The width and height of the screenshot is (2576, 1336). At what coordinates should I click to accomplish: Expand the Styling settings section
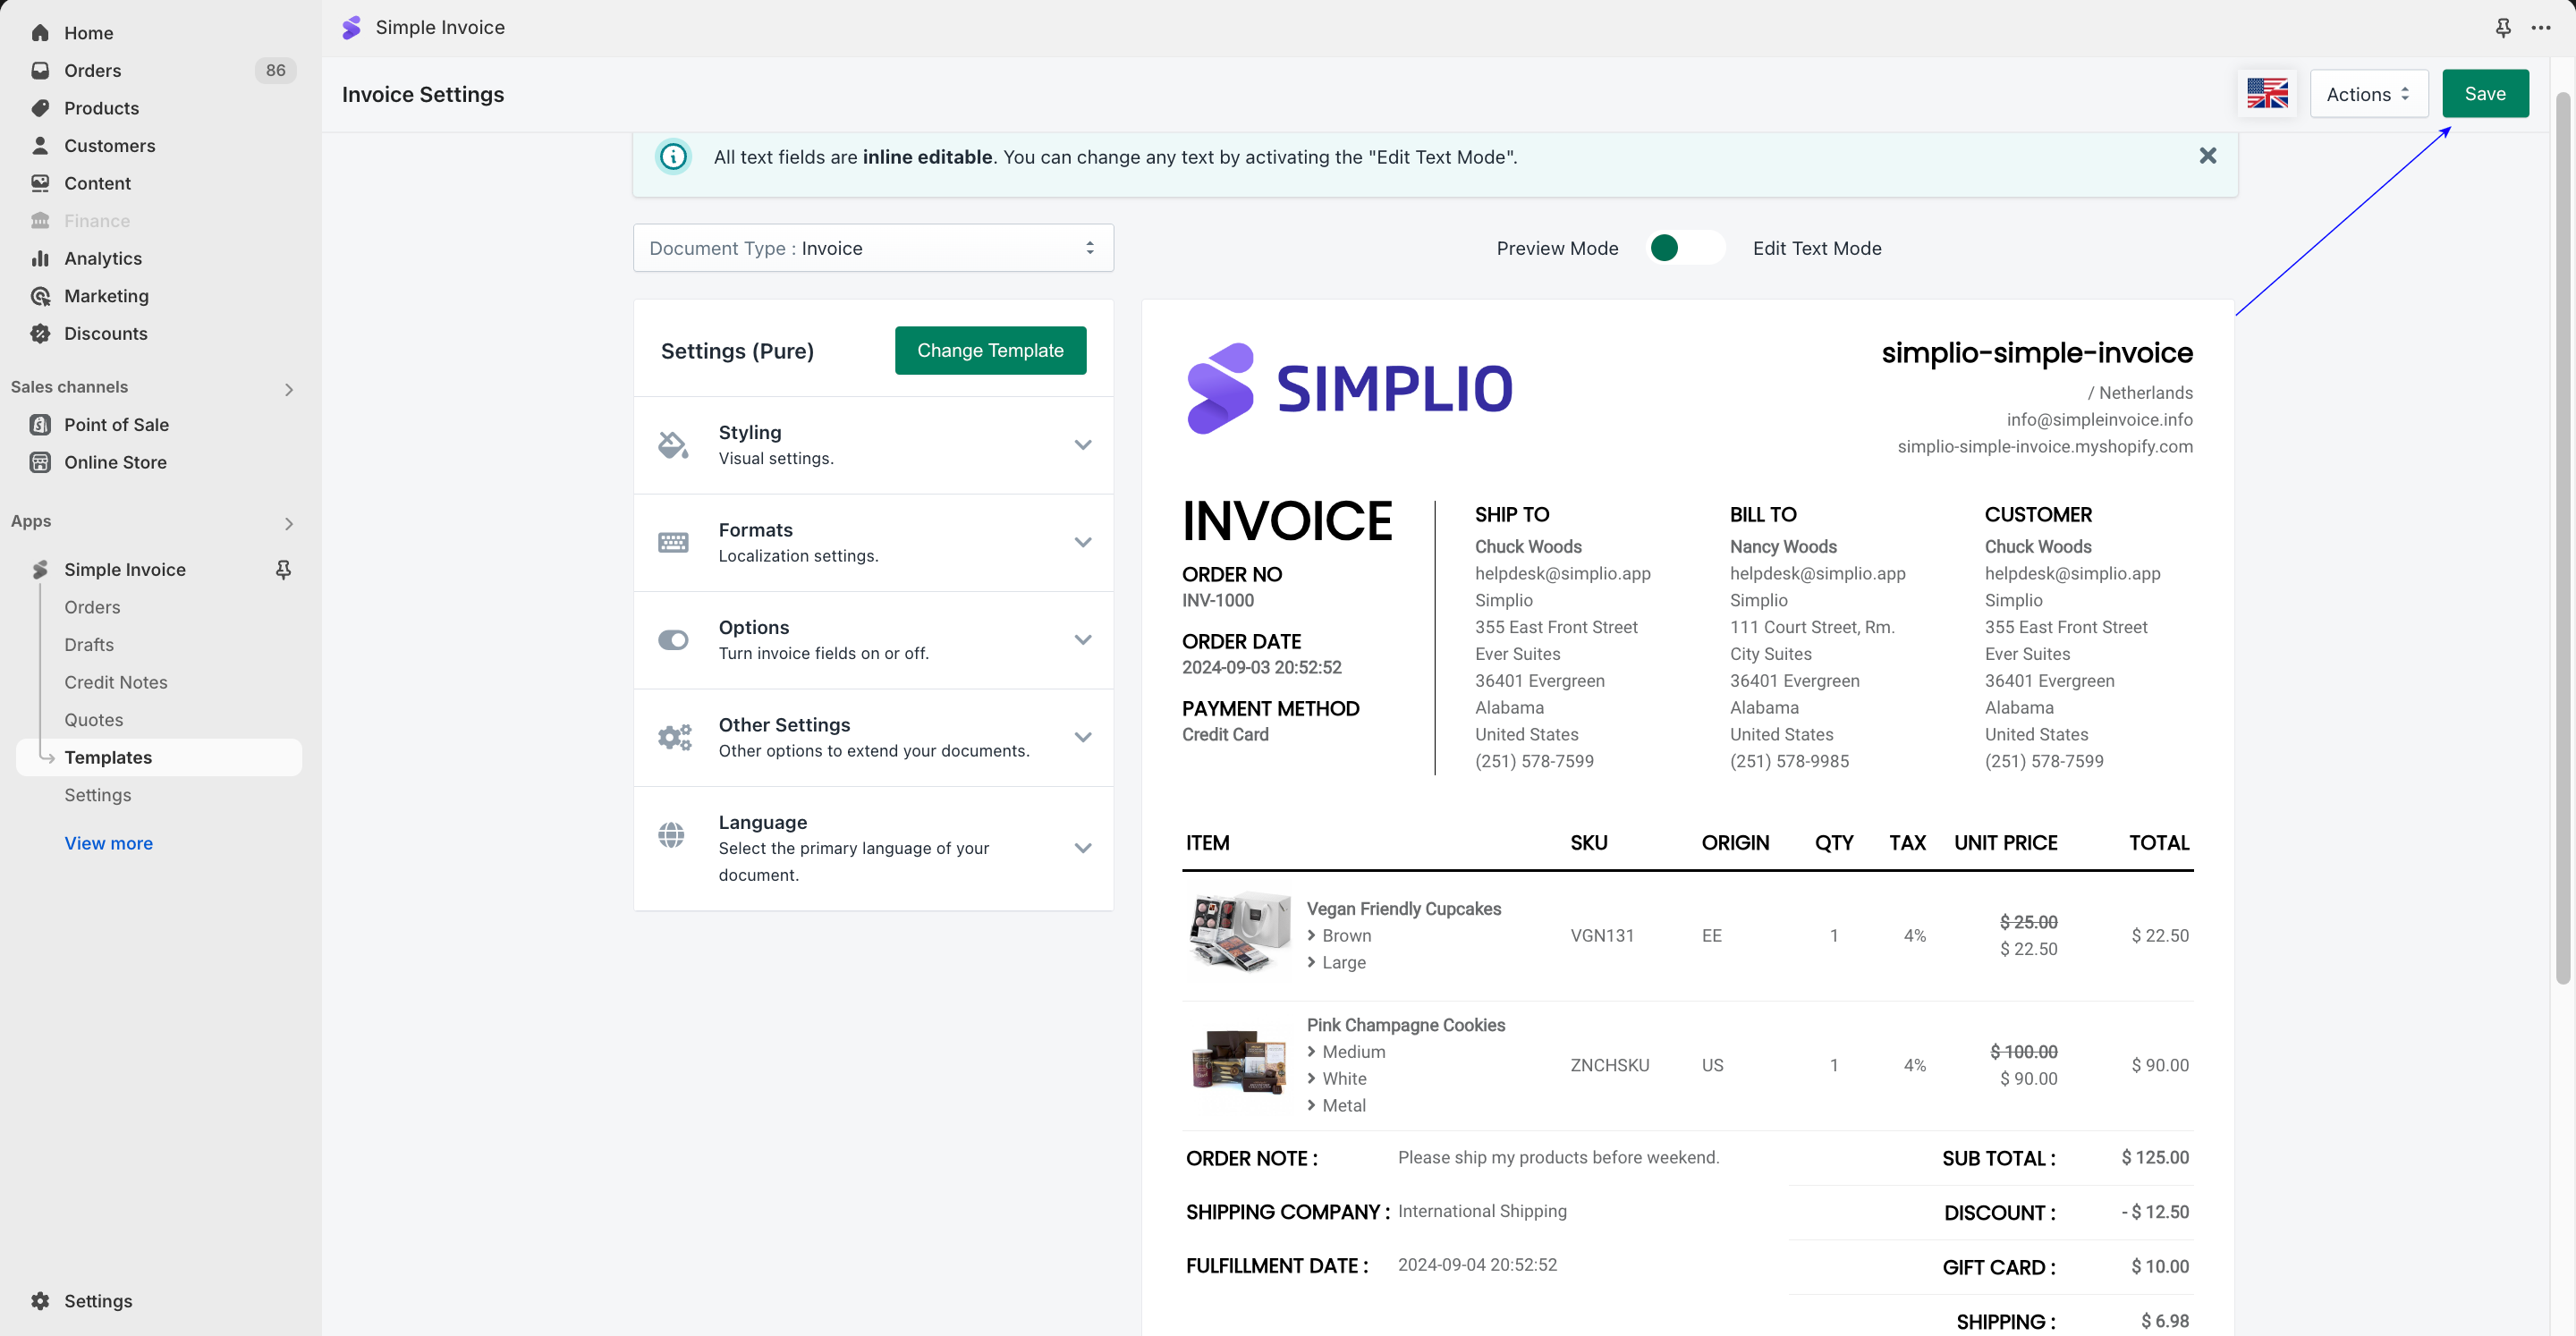[1082, 445]
